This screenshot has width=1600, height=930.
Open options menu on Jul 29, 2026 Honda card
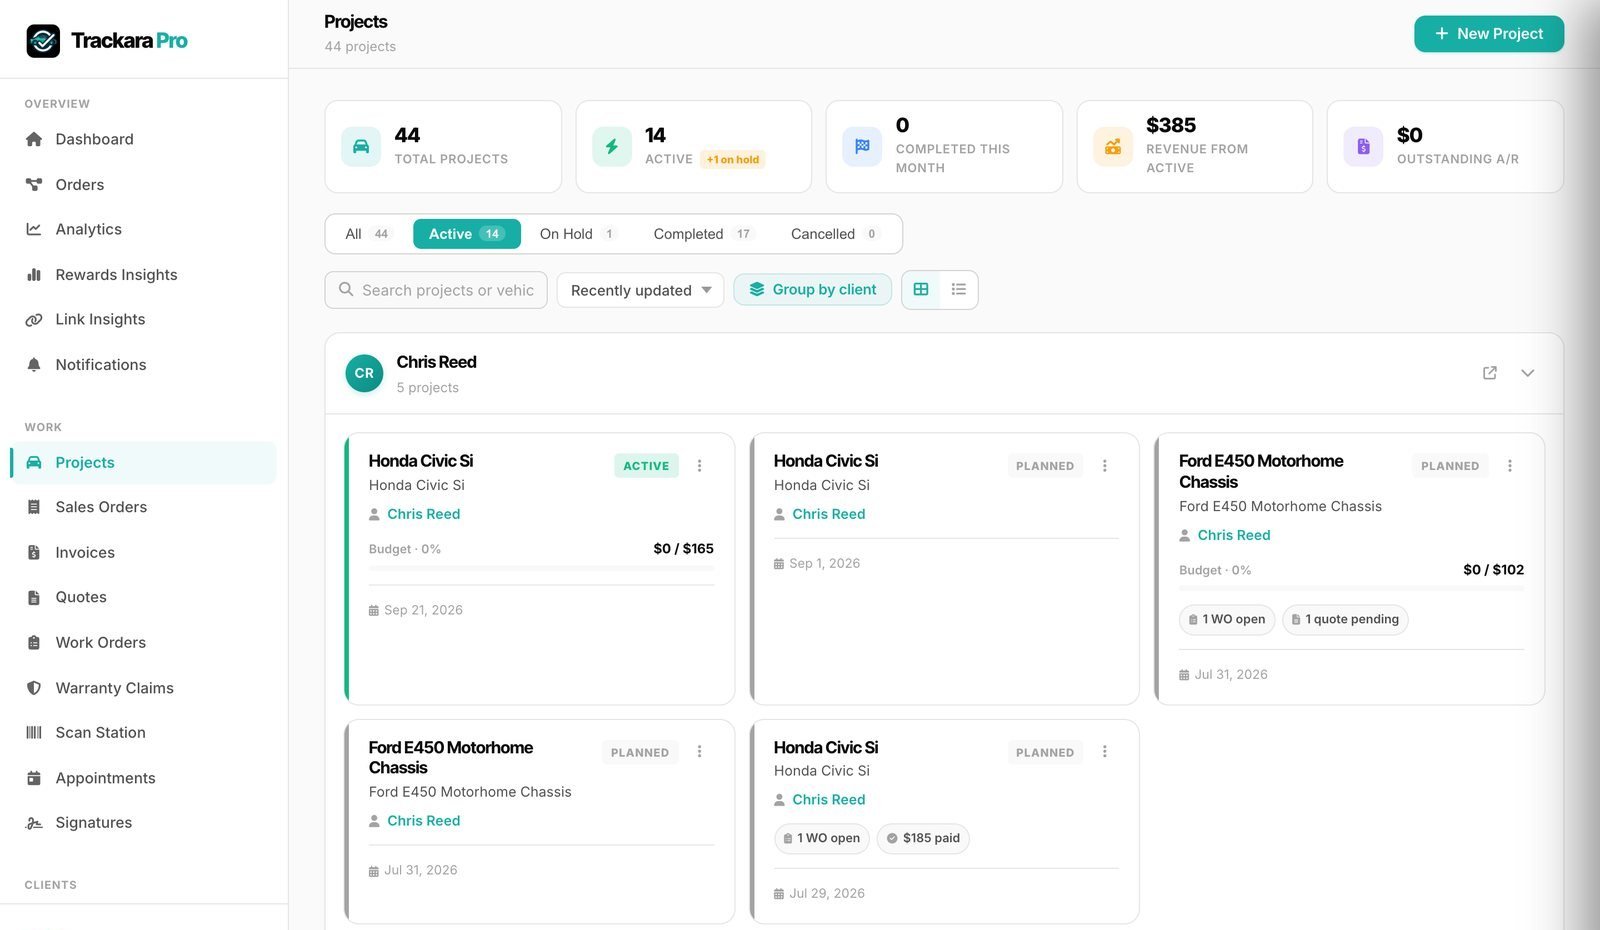[1105, 752]
